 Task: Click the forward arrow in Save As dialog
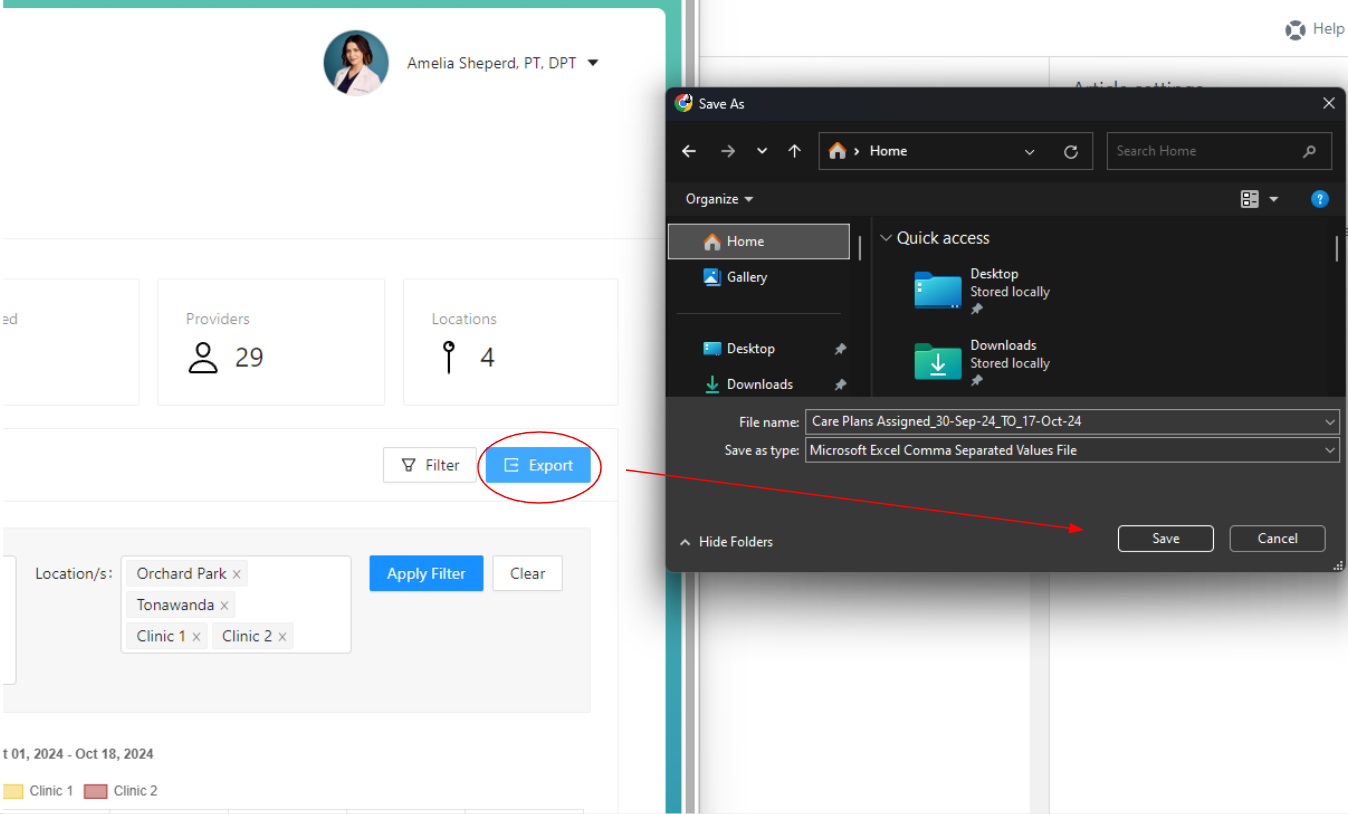727,151
